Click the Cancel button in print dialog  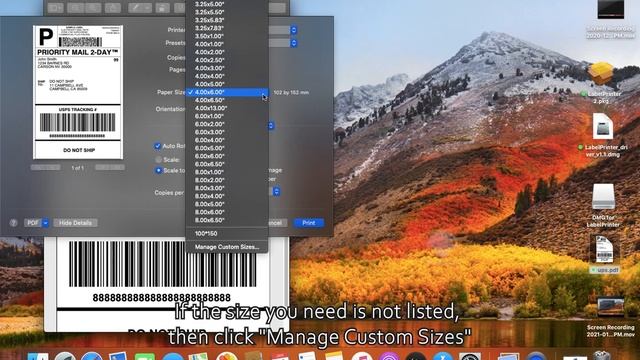pos(277,223)
